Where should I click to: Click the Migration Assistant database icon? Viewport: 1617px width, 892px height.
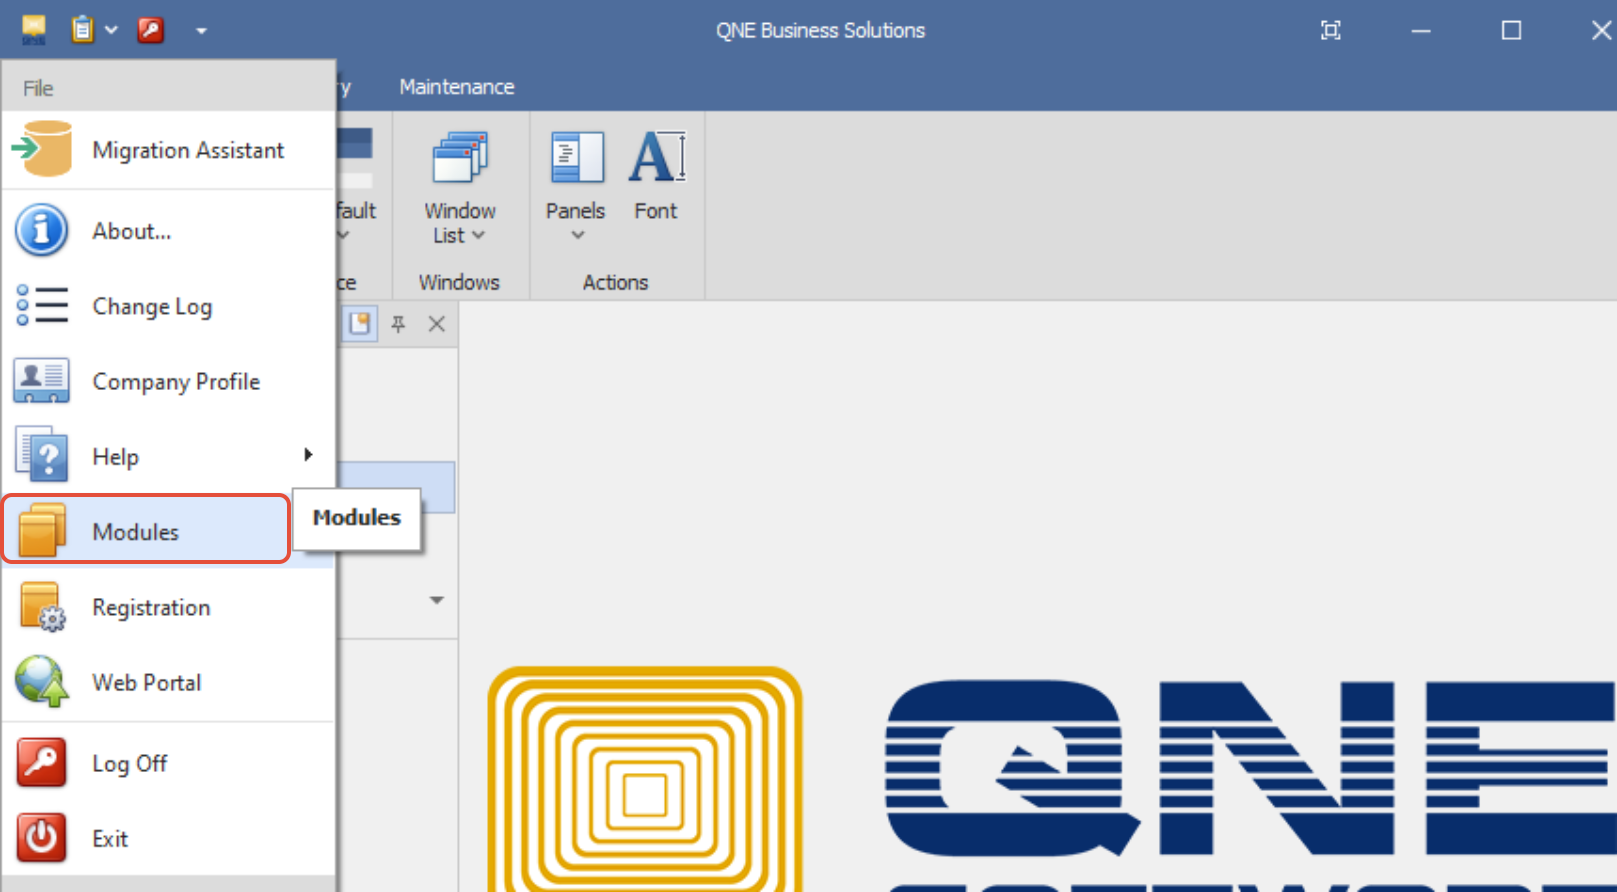(41, 149)
